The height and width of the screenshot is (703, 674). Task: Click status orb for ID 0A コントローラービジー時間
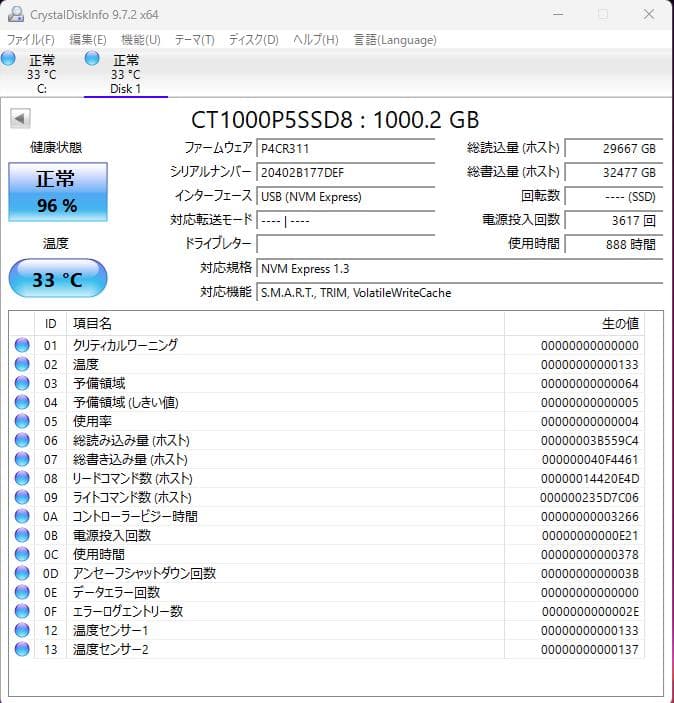[x=22, y=516]
